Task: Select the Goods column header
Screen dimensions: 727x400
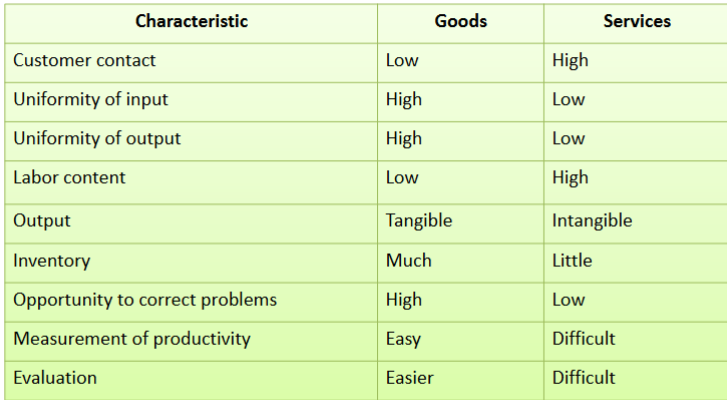Action: tap(460, 21)
